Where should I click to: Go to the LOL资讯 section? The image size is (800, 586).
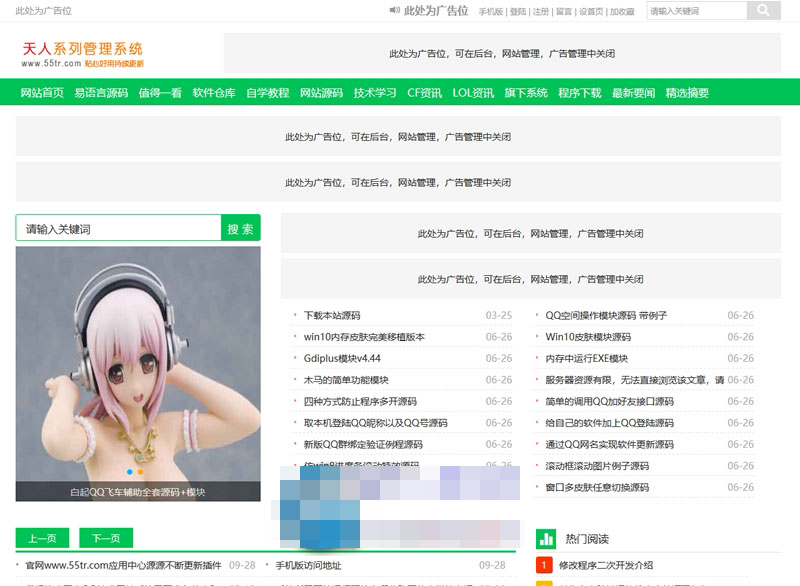click(473, 93)
